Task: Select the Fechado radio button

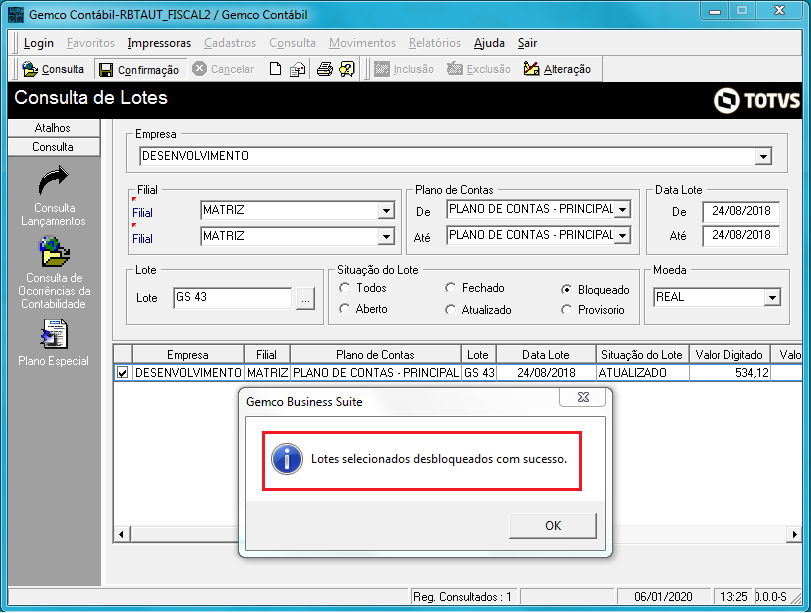Action: click(x=450, y=288)
